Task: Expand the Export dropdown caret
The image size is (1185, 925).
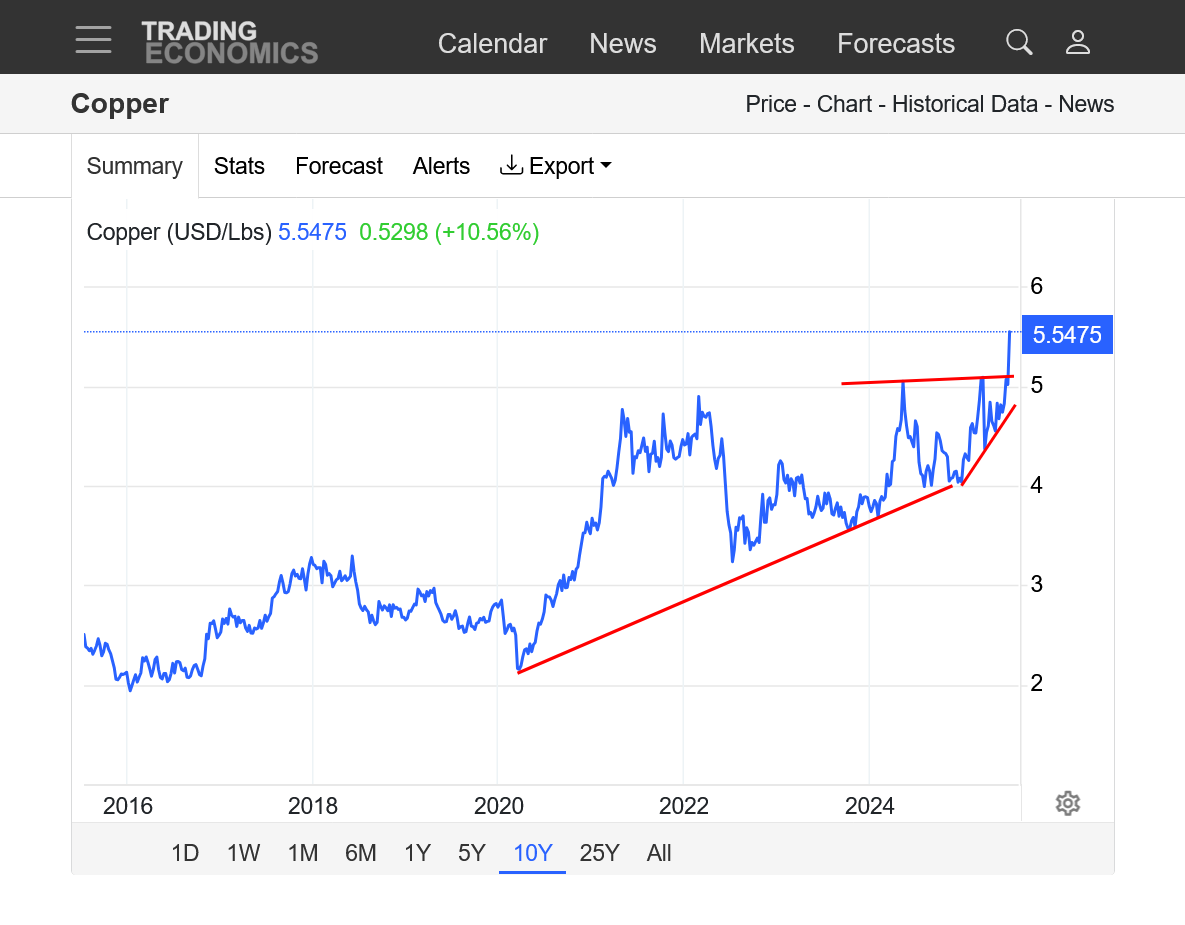Action: click(x=606, y=166)
